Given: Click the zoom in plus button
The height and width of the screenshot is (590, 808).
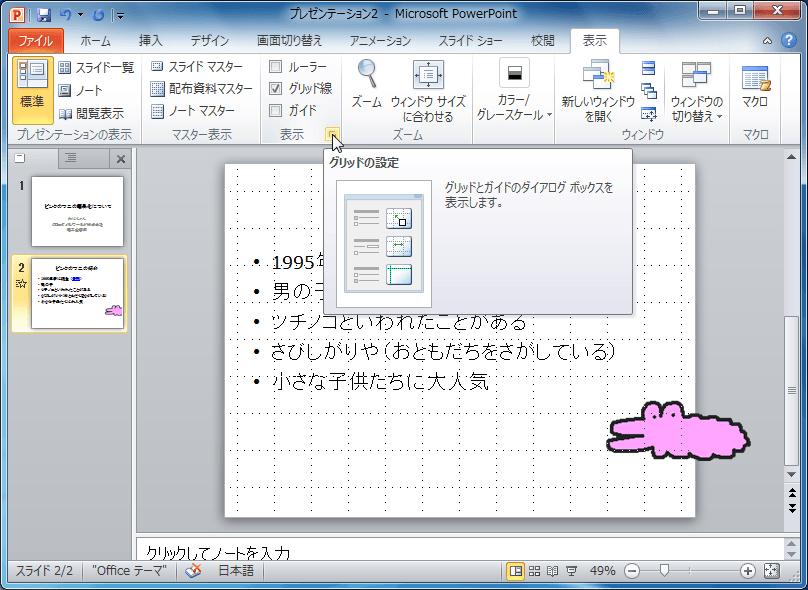Looking at the screenshot, I should click(748, 571).
